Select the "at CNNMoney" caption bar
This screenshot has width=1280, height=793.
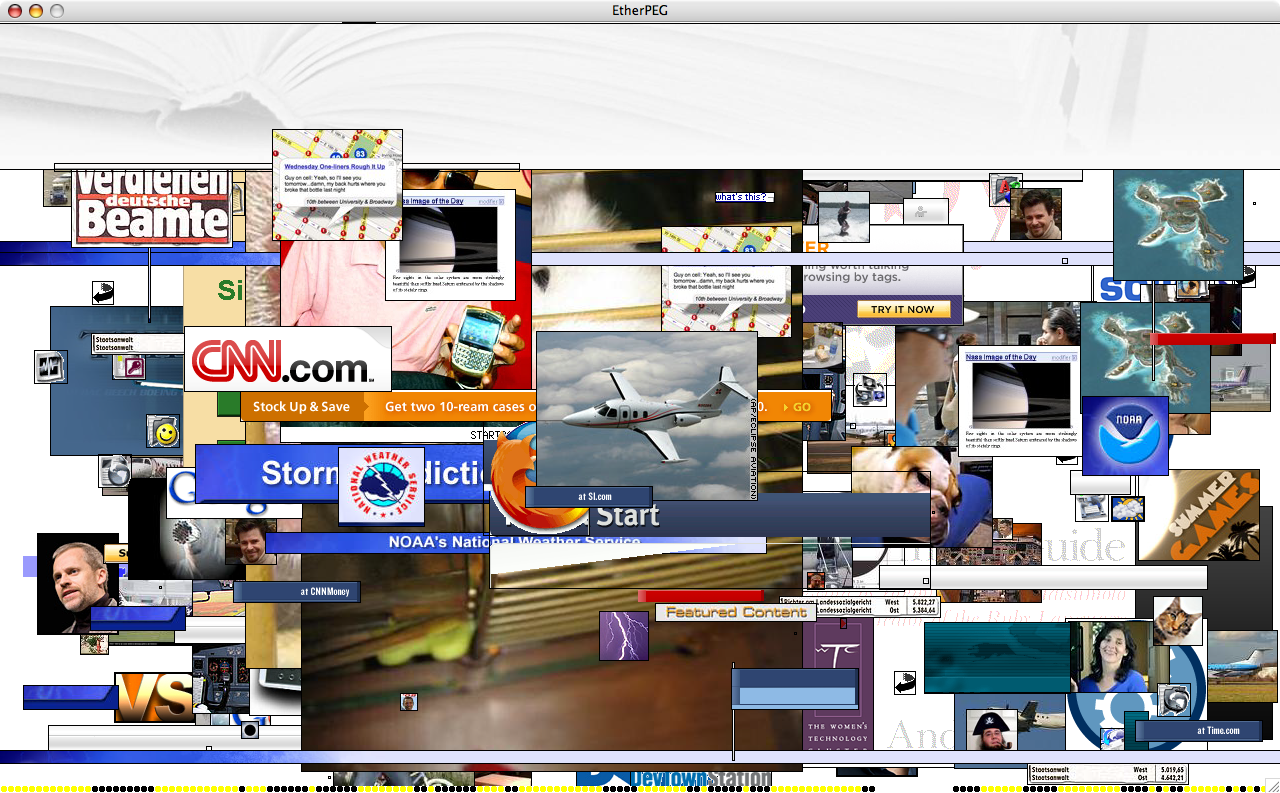pyautogui.click(x=297, y=592)
